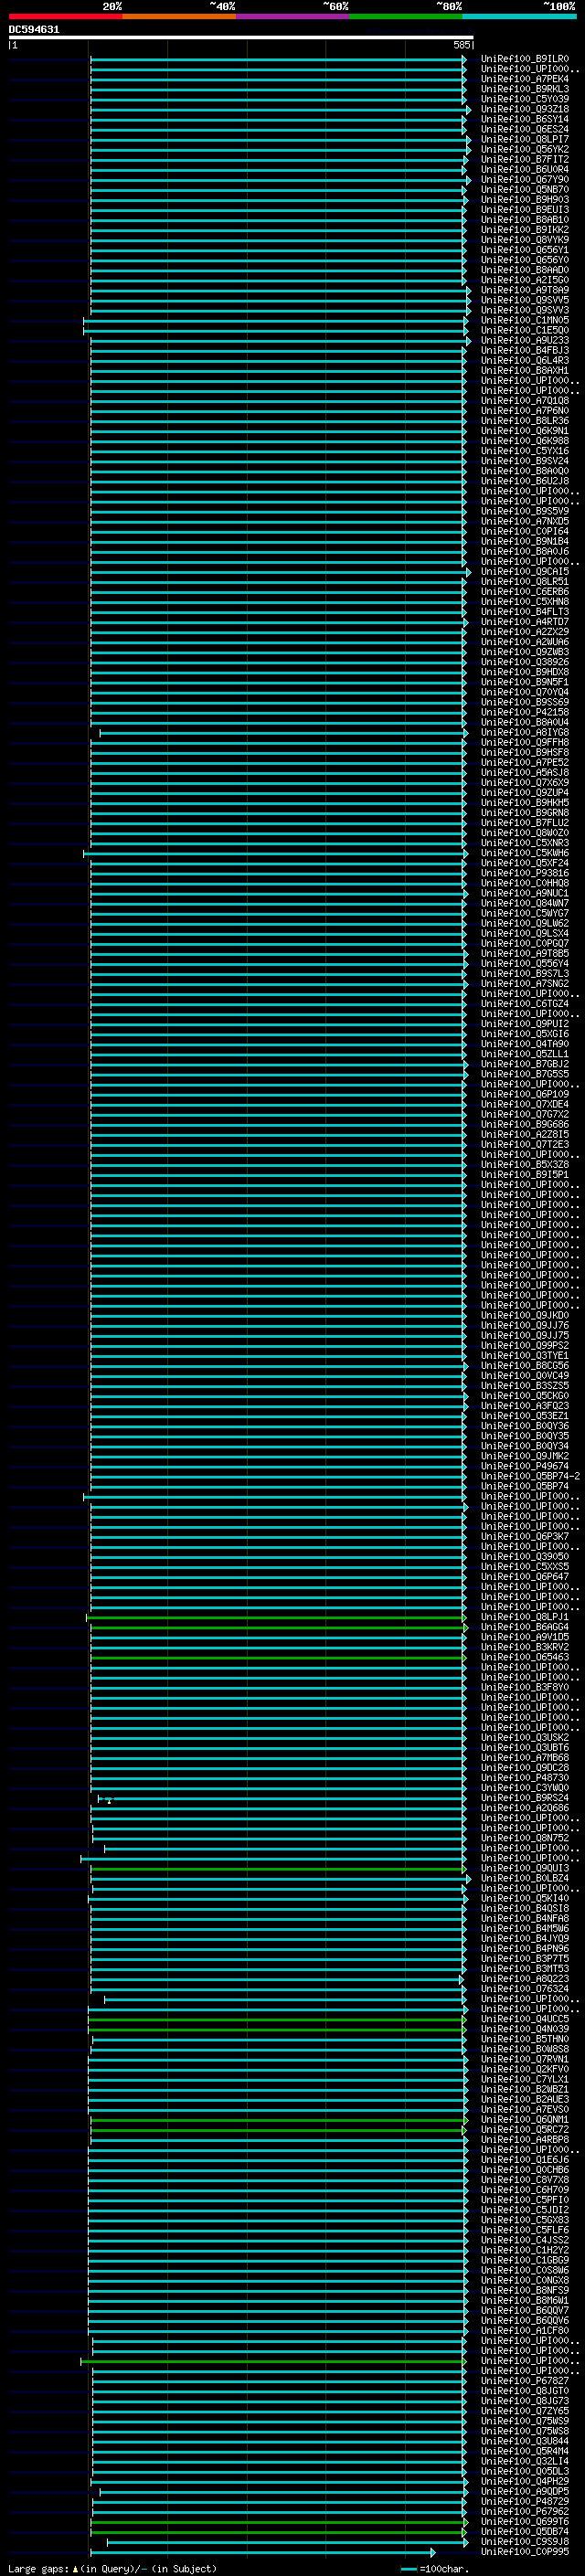The image size is (585, 2576).
Task: Open hit UniRef100_Q8LPI7
Action: [x=524, y=139]
